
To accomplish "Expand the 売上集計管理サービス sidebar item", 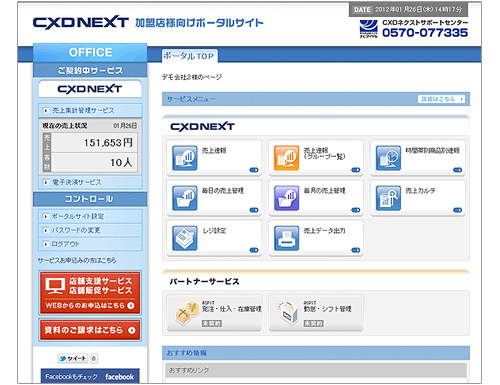I will tap(90, 110).
